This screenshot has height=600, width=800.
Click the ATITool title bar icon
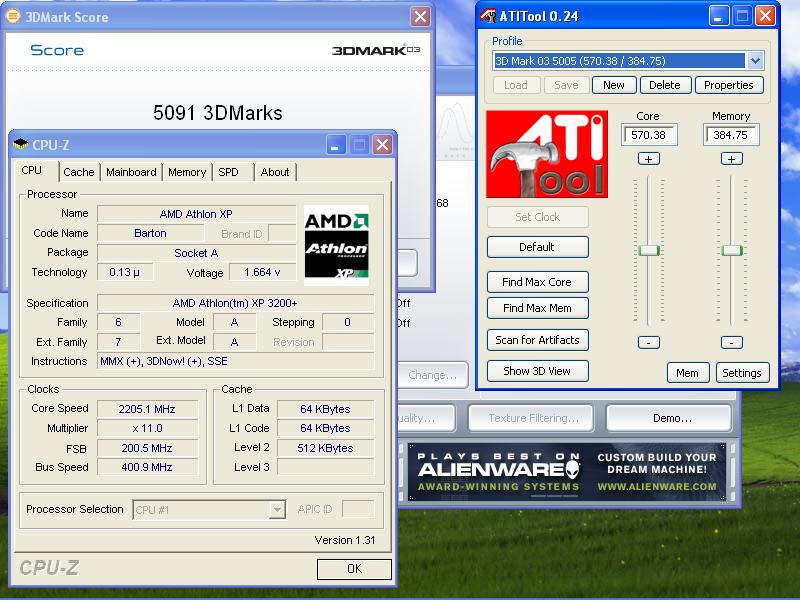click(488, 16)
